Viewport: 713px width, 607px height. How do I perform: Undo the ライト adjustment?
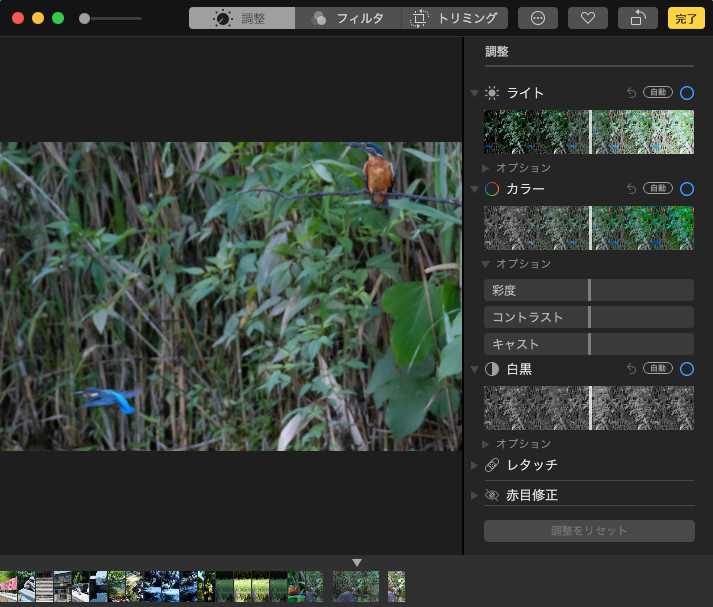(x=631, y=93)
